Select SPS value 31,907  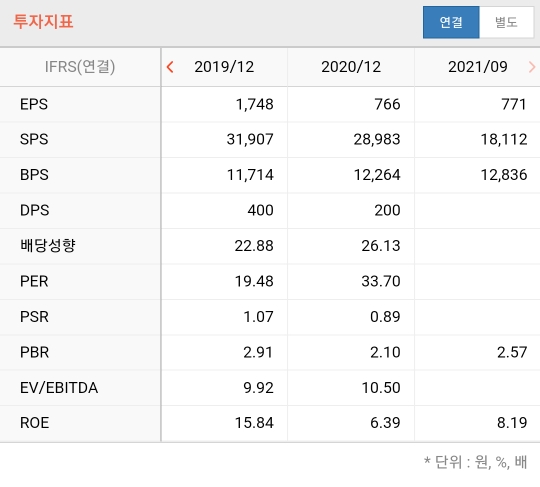click(250, 140)
